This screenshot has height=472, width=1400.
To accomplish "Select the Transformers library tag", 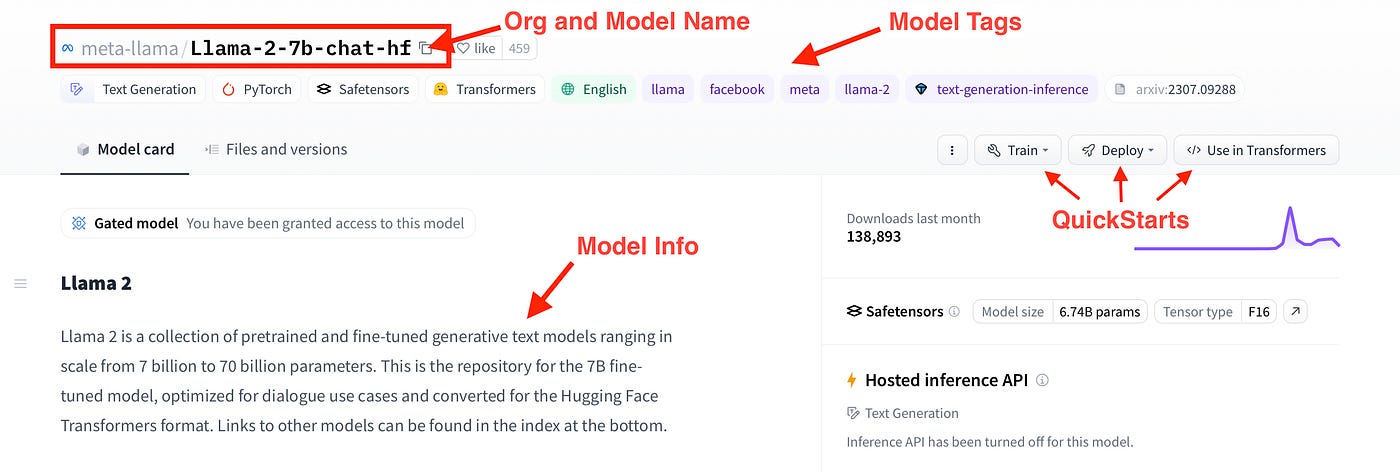I will point(485,89).
